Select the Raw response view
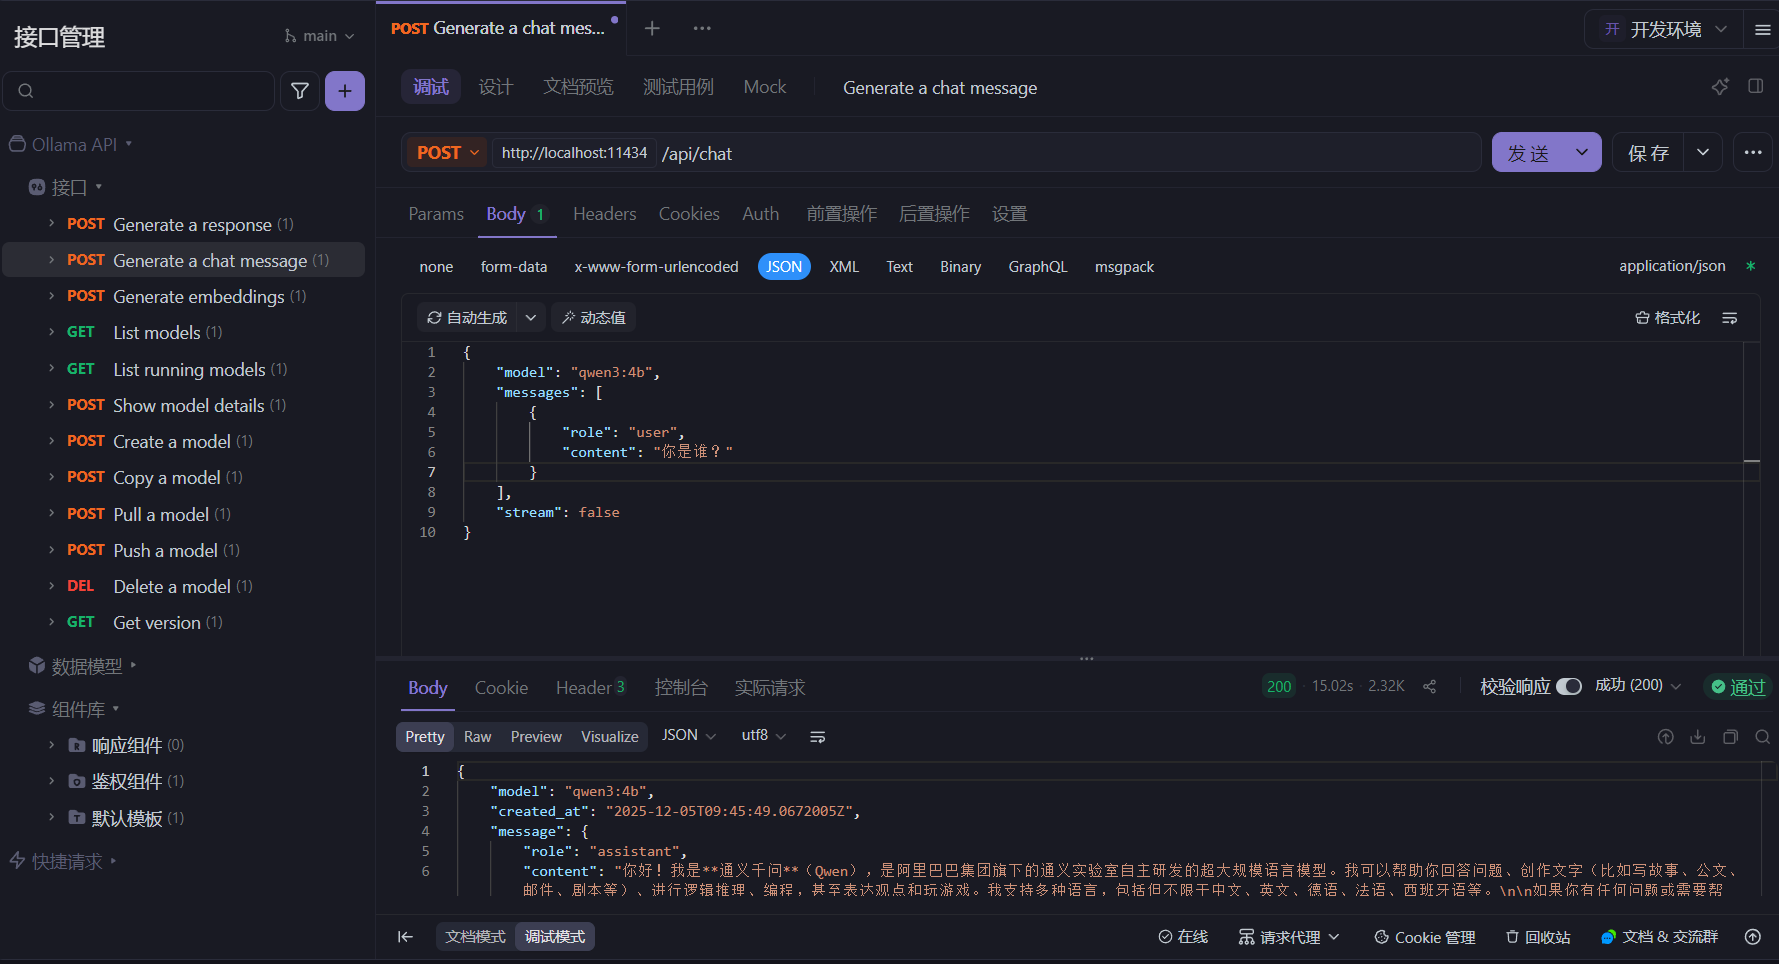Viewport: 1779px width, 964px height. tap(477, 737)
